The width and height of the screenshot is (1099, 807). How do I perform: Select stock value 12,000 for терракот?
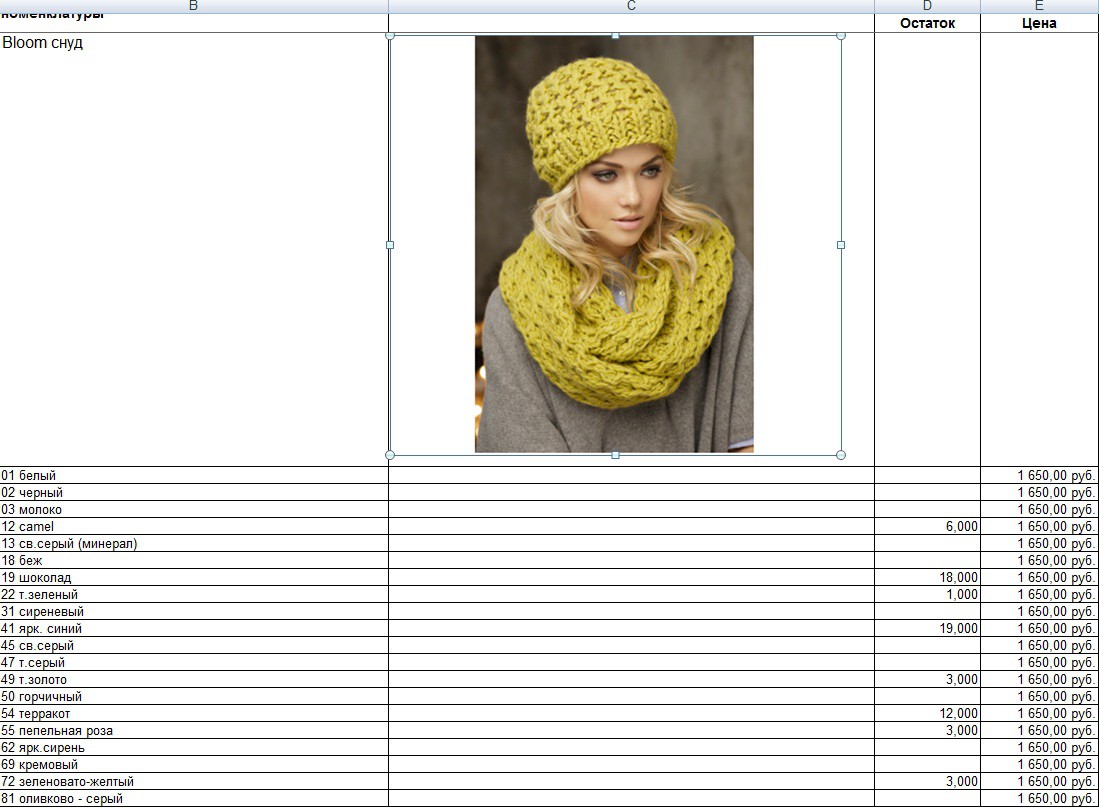pos(927,713)
